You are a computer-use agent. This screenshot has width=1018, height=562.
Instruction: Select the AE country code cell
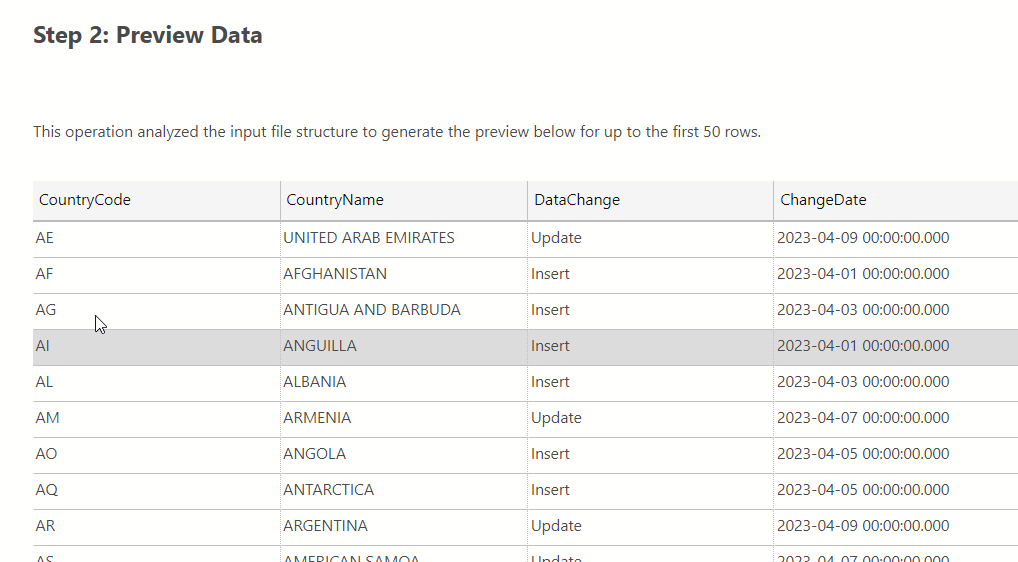pos(45,238)
